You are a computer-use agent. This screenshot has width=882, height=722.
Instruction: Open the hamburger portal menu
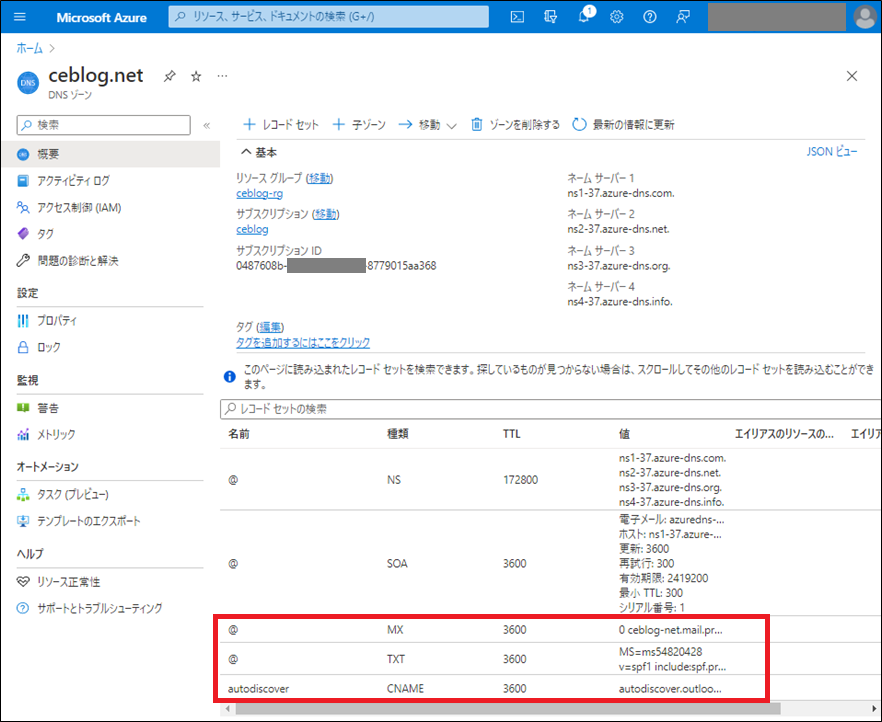[20, 17]
